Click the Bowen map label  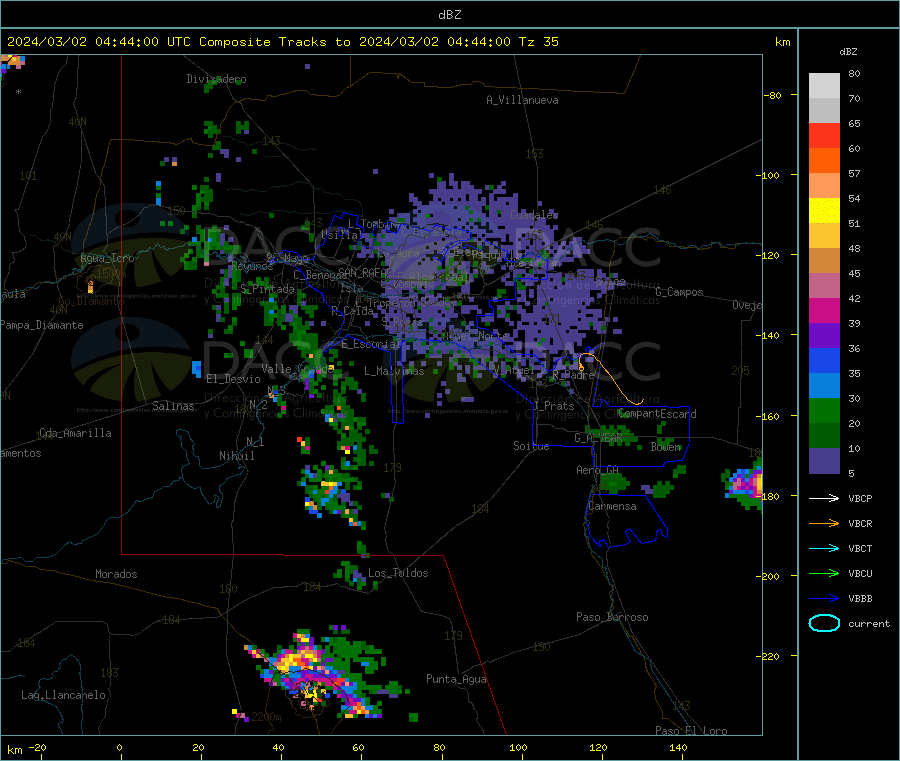[x=666, y=446]
